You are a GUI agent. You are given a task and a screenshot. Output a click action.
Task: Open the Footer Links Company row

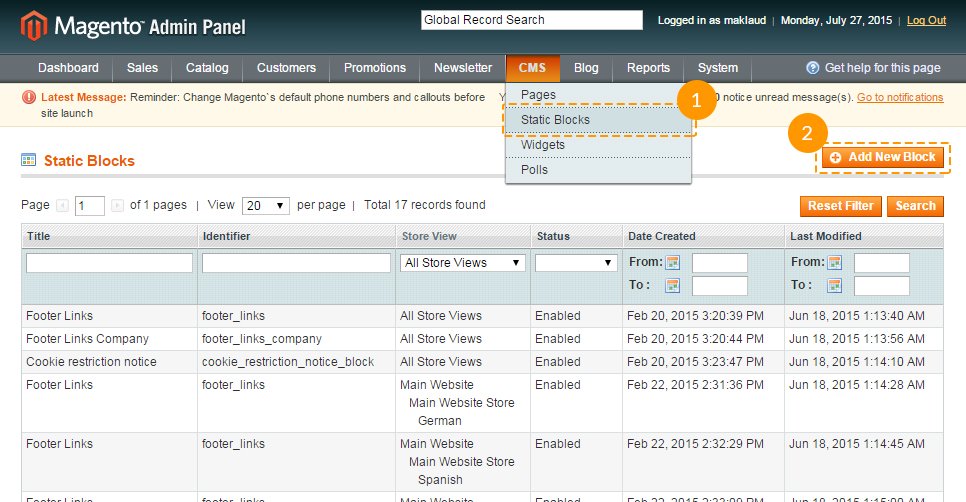coord(482,339)
